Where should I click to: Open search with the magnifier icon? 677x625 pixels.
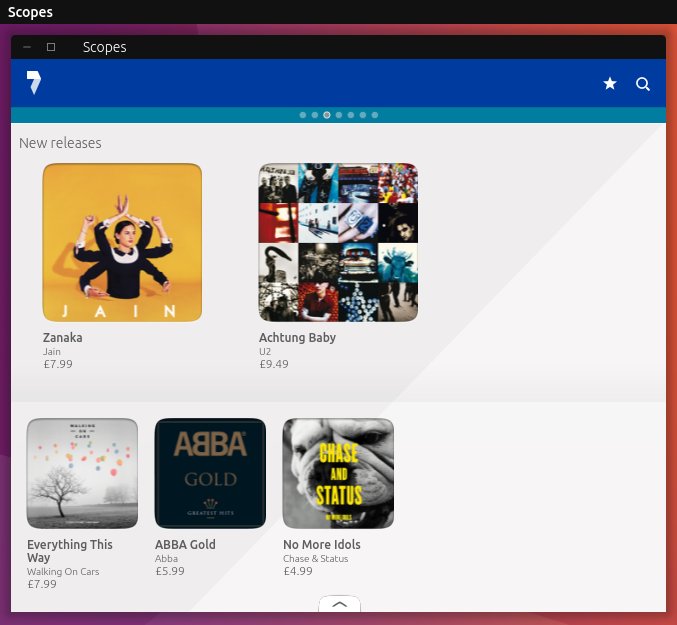click(x=642, y=84)
